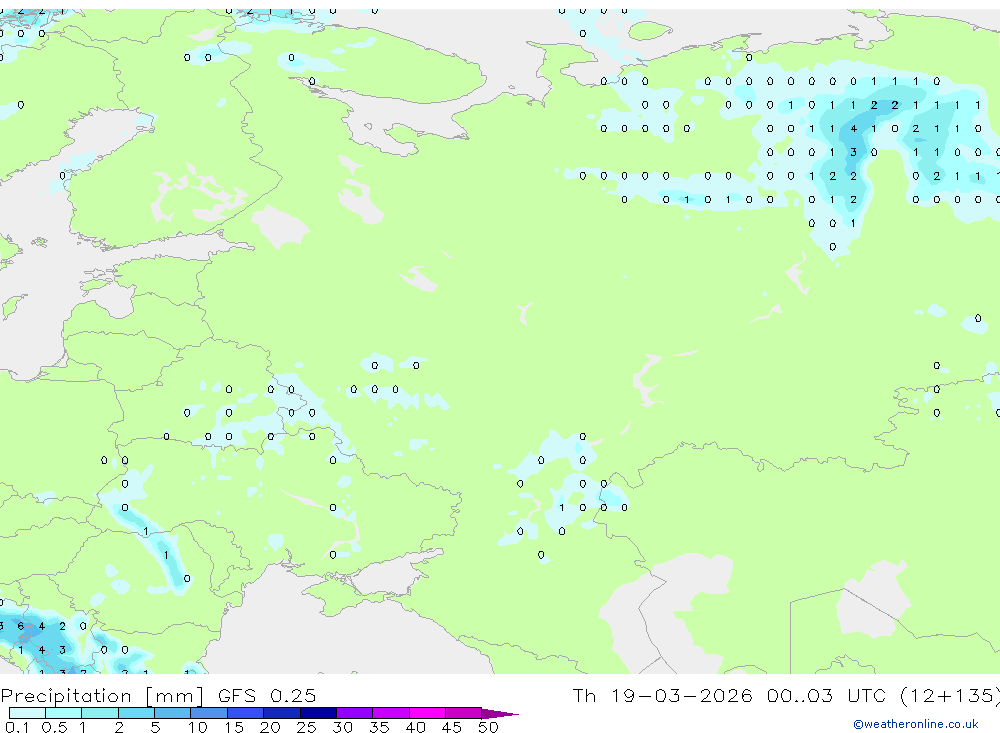The width and height of the screenshot is (1000, 733).
Task: Click the 10 to 15 mm legend swatch
Action: tap(209, 713)
